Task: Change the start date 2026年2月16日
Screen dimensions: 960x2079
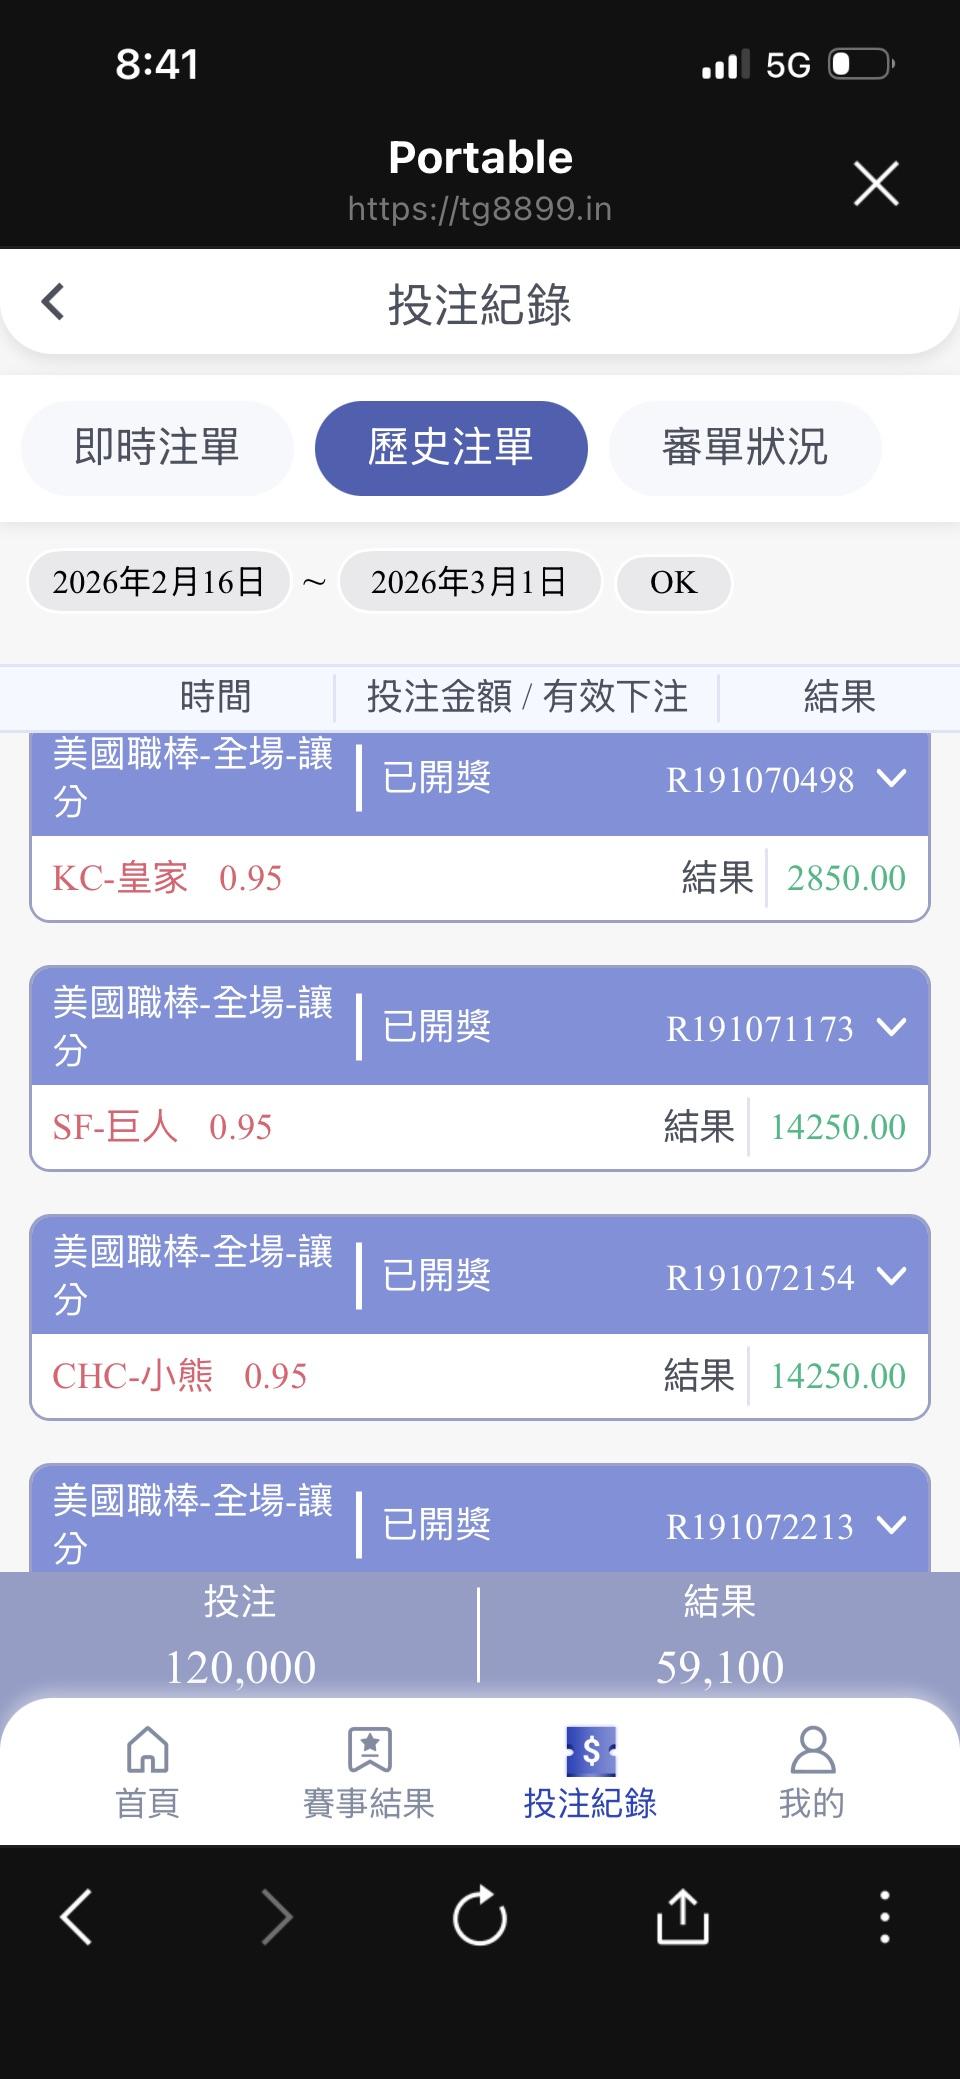Action: coord(159,582)
